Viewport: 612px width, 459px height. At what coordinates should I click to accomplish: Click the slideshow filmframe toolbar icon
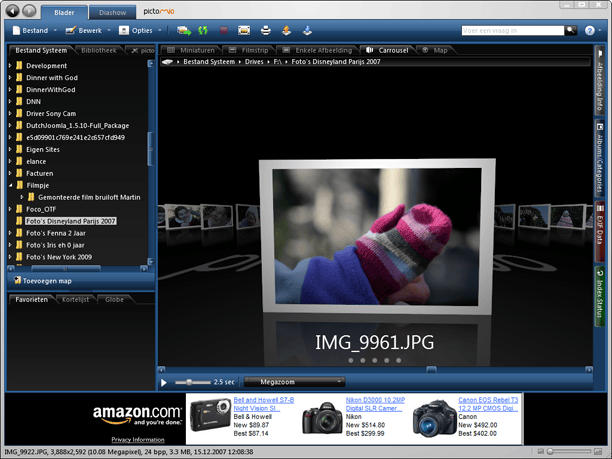[244, 30]
